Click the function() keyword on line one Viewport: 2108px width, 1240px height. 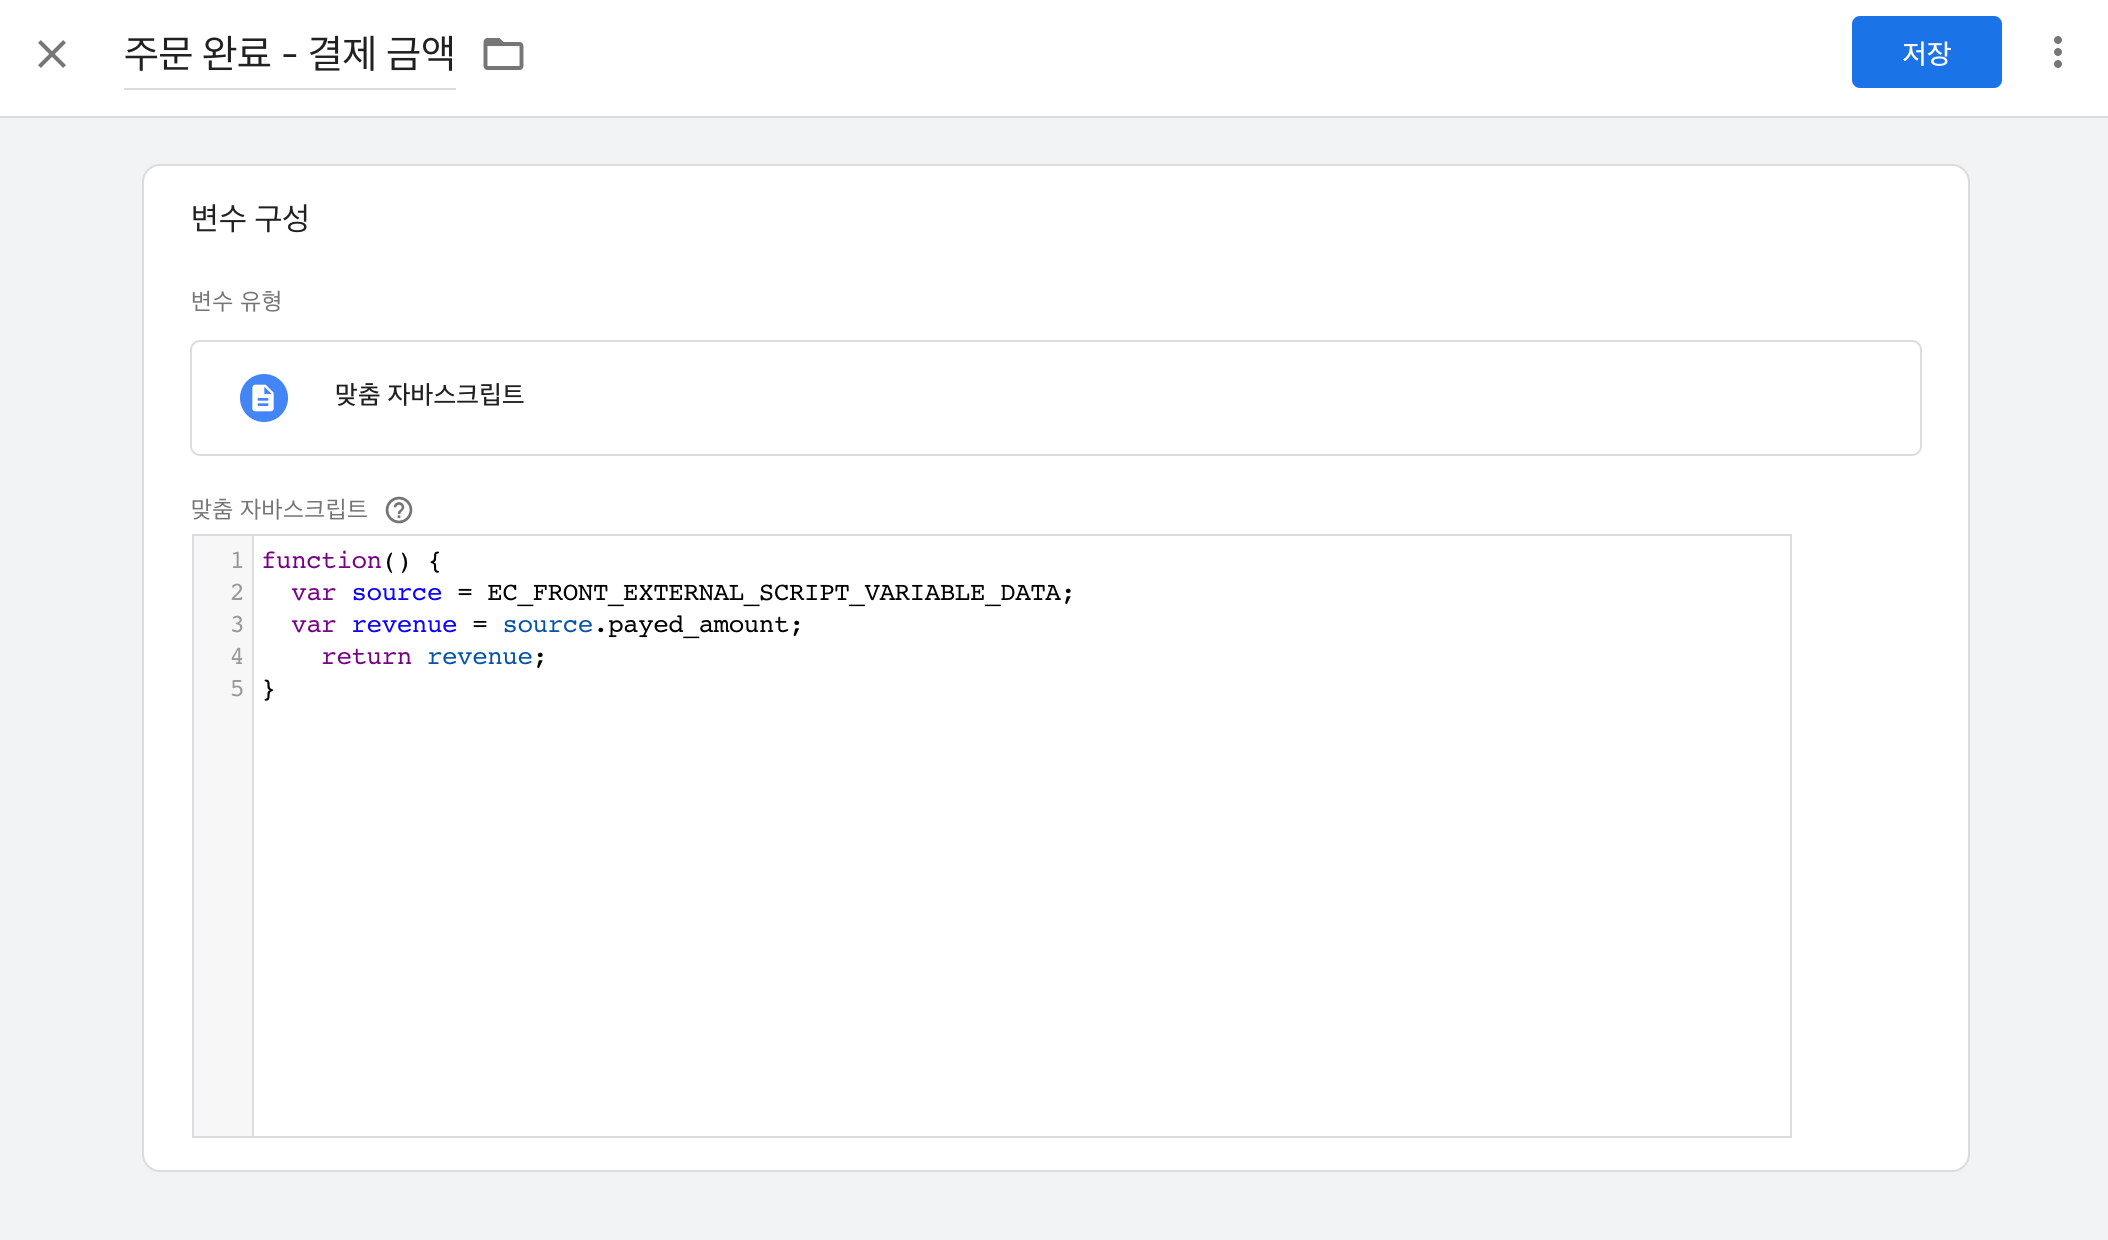[322, 560]
